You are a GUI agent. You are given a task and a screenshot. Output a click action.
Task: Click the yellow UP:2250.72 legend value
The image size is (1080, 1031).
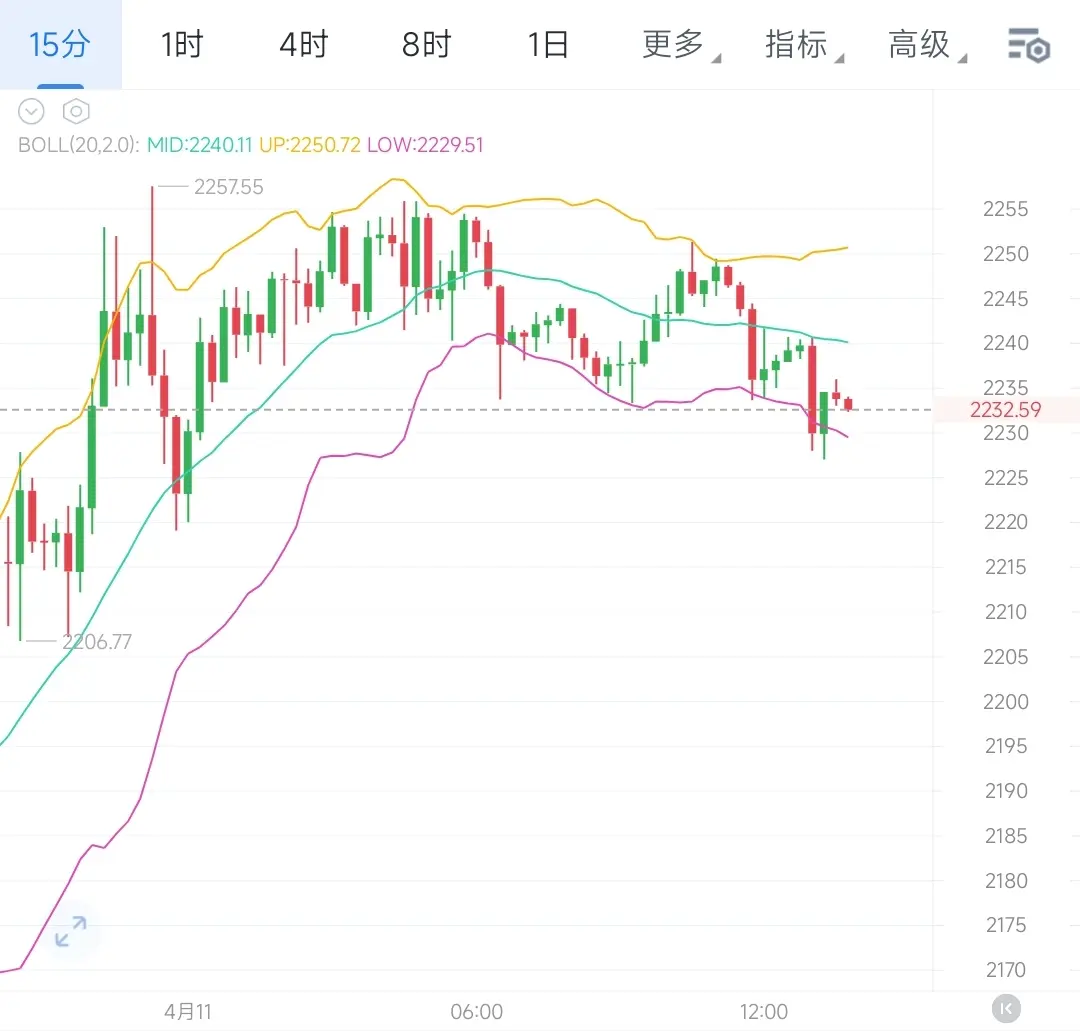click(x=309, y=145)
